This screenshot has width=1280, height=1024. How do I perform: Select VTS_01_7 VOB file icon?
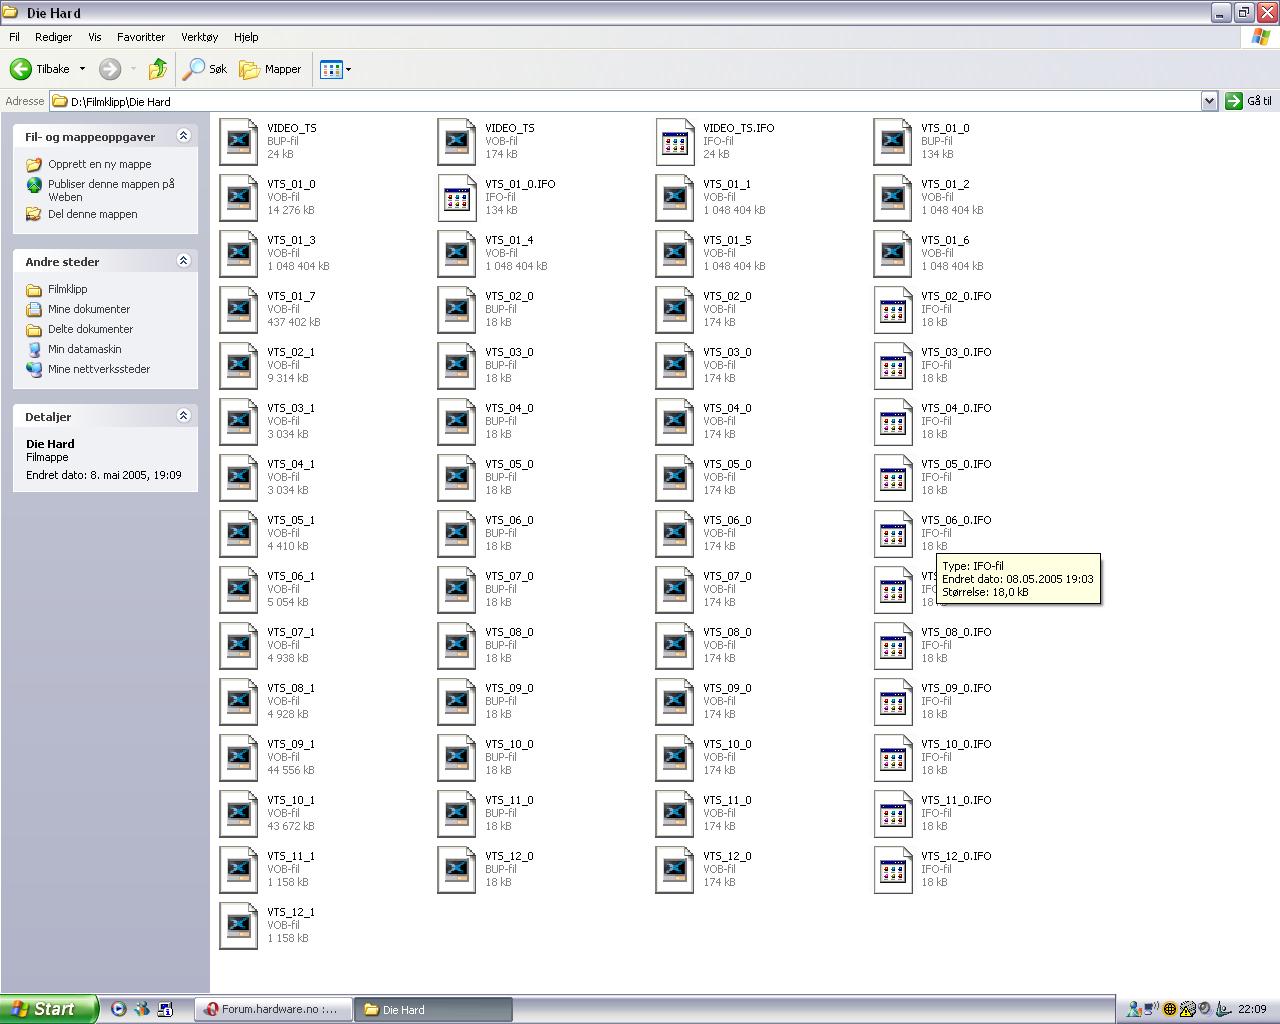pyautogui.click(x=239, y=309)
